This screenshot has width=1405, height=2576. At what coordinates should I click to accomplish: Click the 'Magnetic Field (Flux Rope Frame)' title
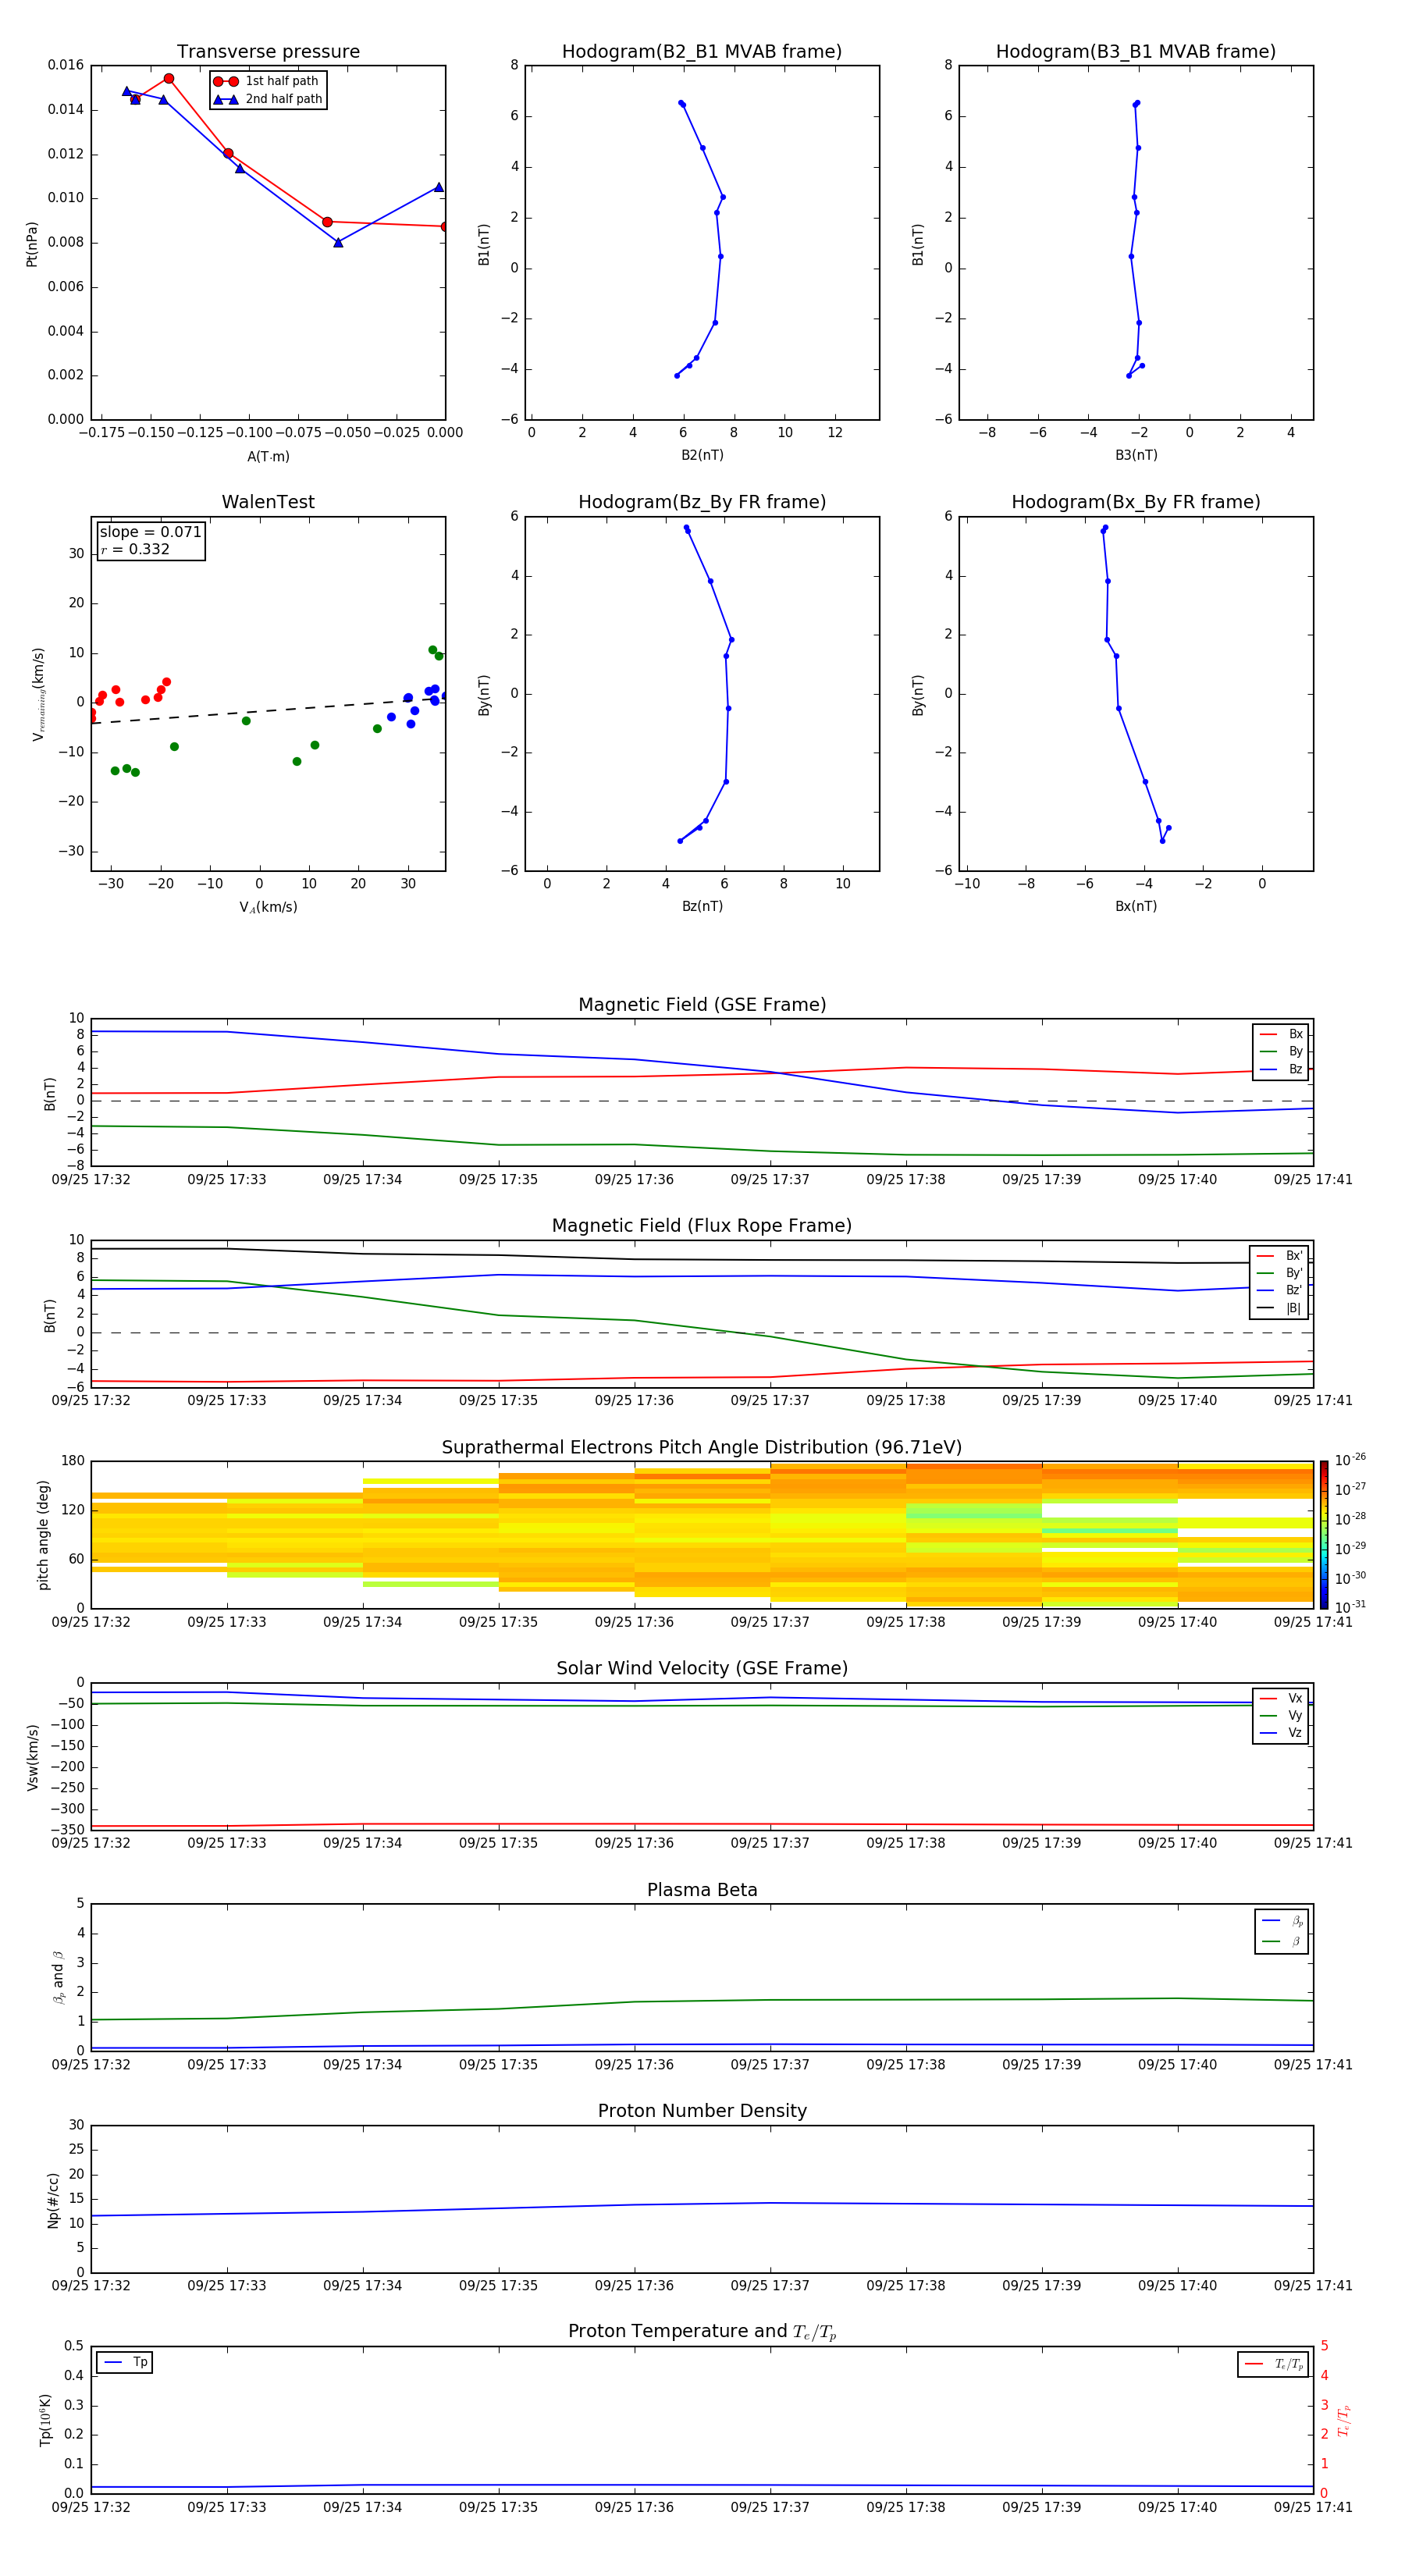click(x=702, y=1226)
